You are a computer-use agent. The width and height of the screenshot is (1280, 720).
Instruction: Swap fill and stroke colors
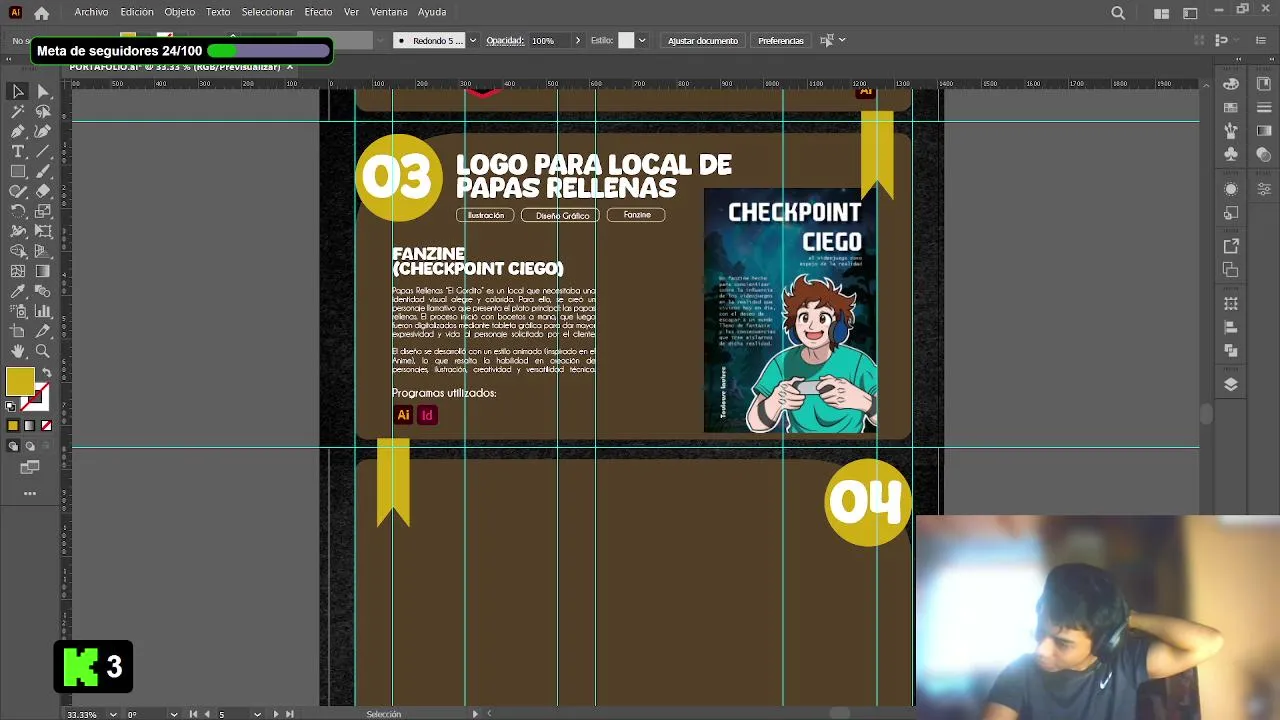46,373
